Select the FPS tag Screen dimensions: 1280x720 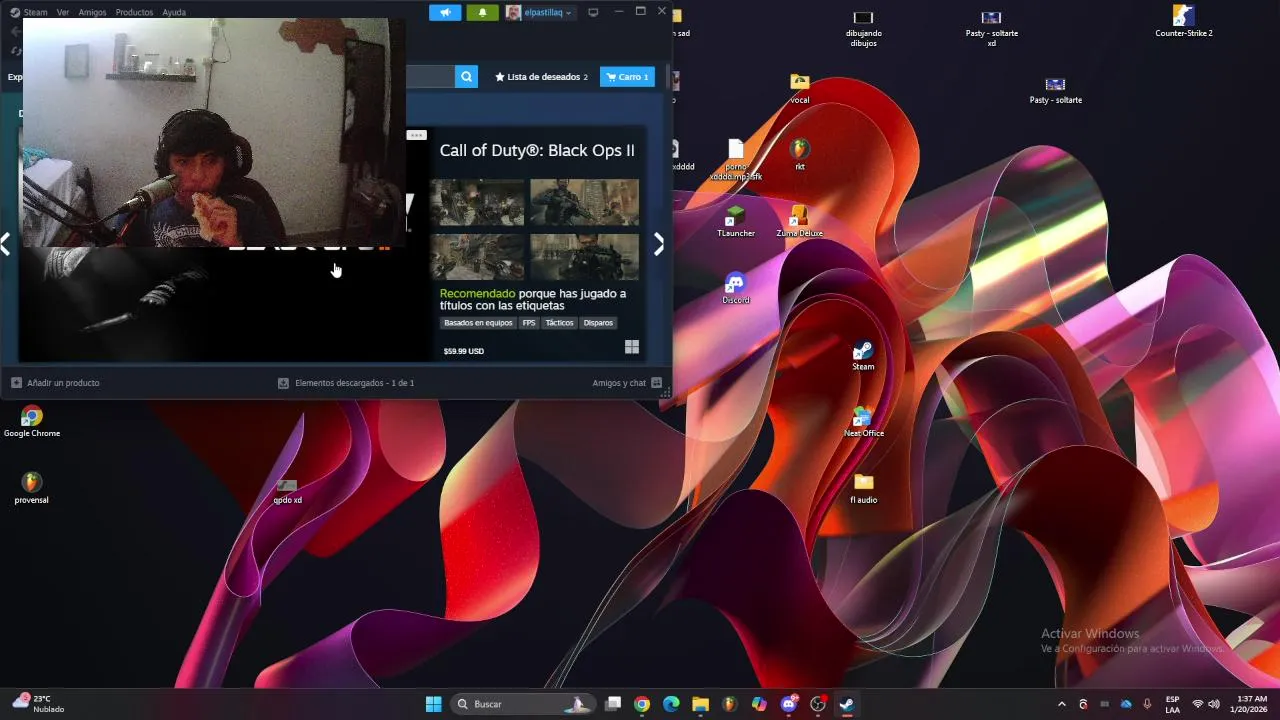(529, 323)
